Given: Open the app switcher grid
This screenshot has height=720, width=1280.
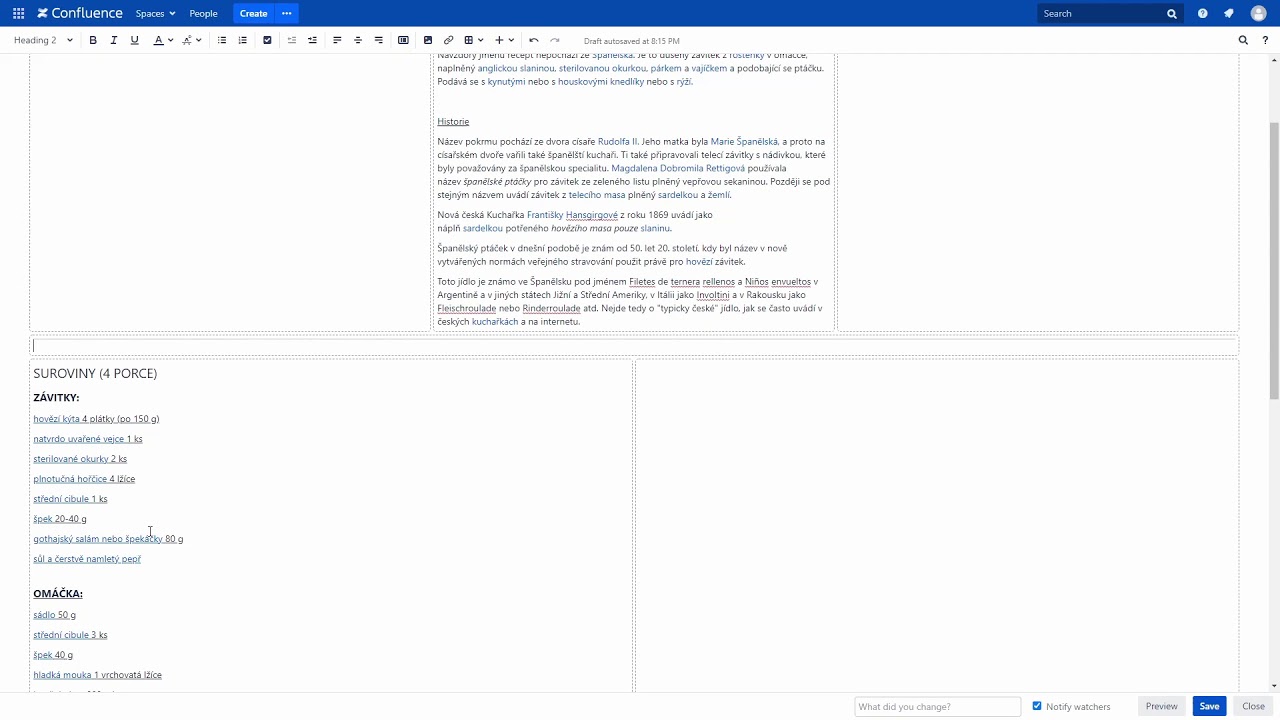Looking at the screenshot, I should coord(19,13).
